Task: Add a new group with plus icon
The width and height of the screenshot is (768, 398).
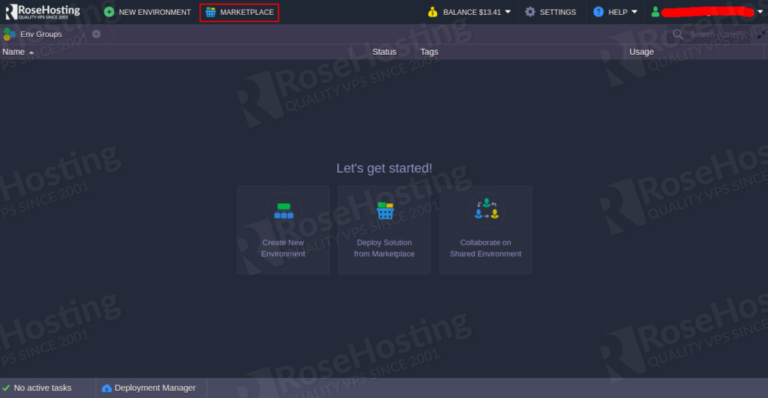Action: (x=96, y=34)
